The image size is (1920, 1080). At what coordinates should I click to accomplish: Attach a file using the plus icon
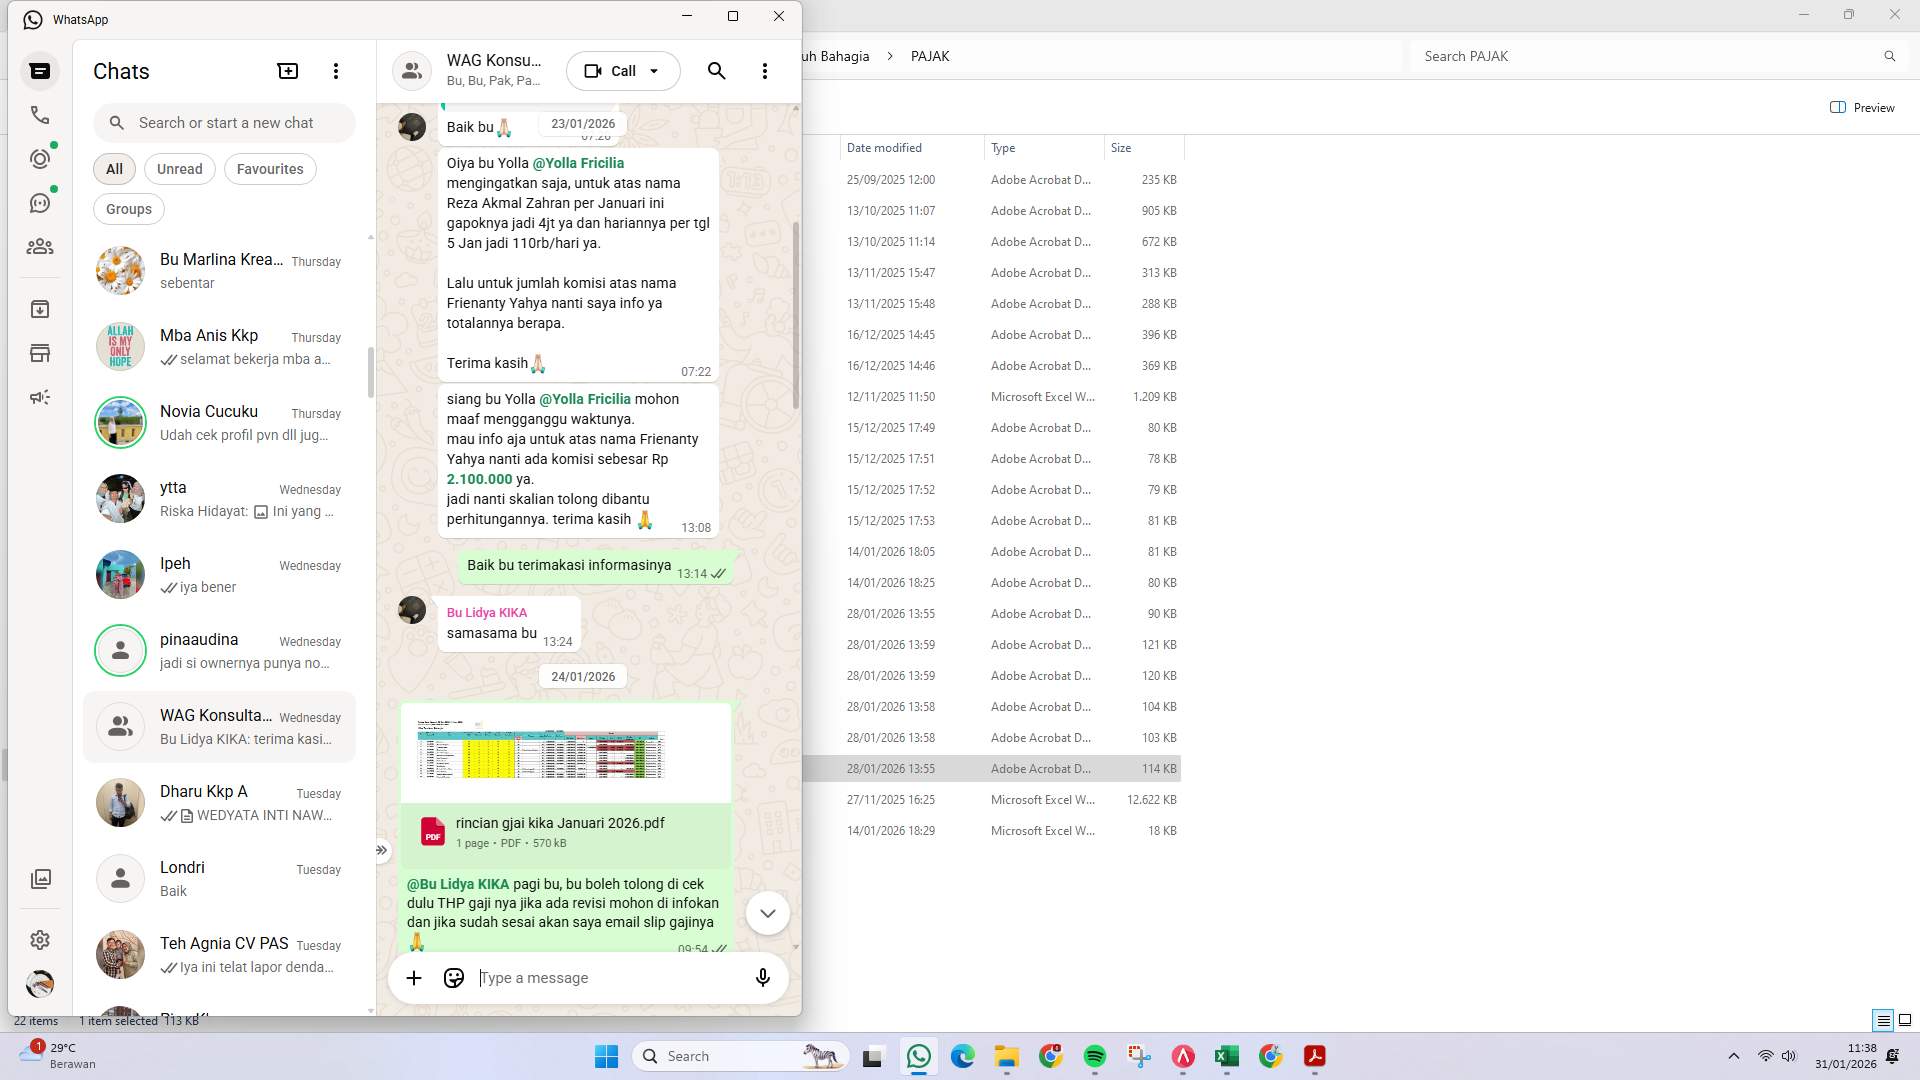414,978
